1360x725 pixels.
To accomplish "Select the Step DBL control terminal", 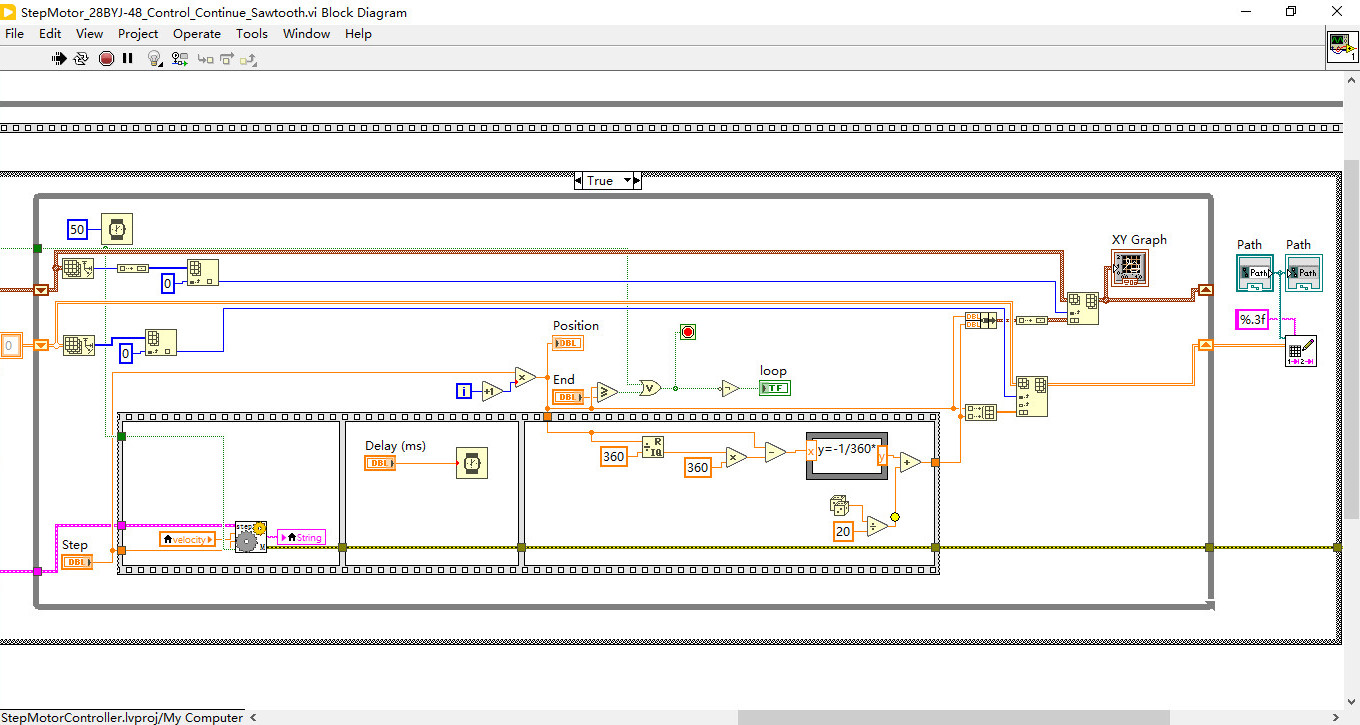I will 77,562.
